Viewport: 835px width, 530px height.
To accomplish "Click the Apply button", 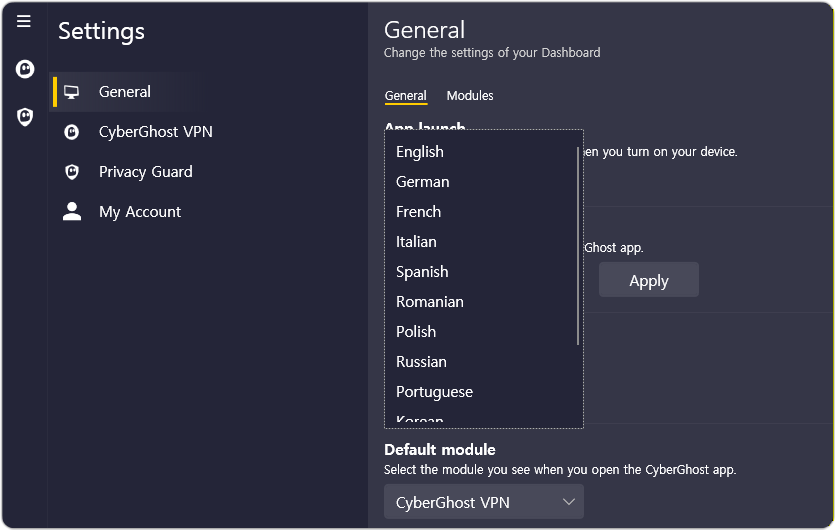I will pos(649,280).
